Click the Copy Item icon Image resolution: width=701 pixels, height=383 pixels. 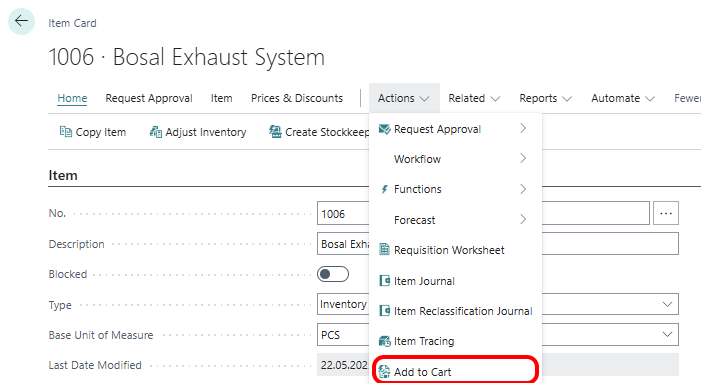tap(65, 132)
